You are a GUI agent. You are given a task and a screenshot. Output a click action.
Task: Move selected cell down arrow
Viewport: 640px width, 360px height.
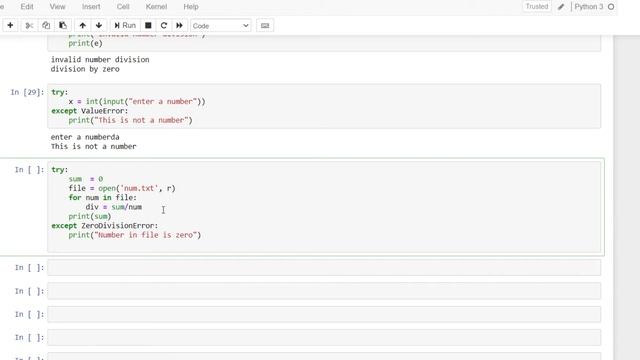pos(99,25)
